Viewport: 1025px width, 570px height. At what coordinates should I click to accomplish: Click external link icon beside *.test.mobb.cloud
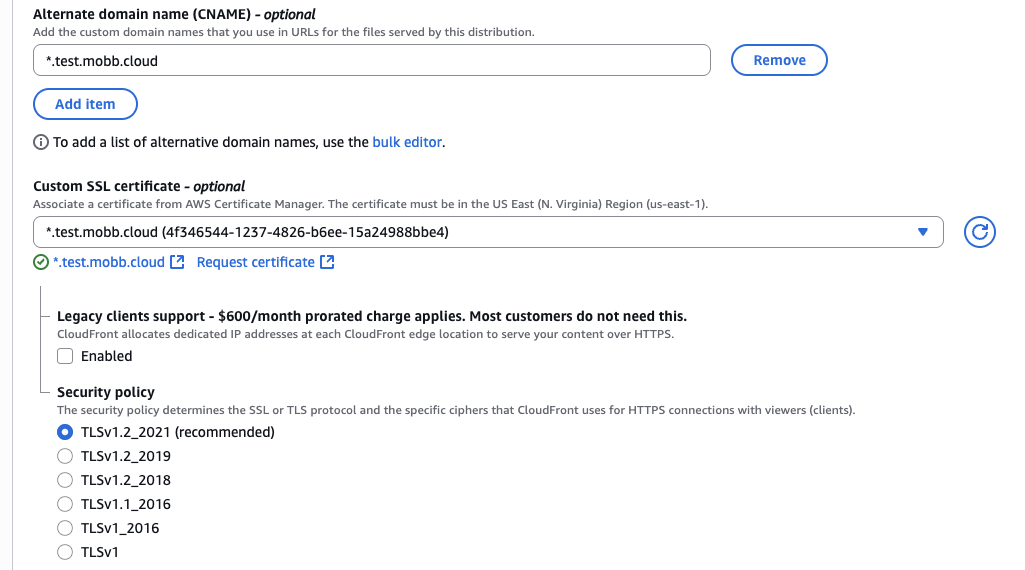[177, 262]
